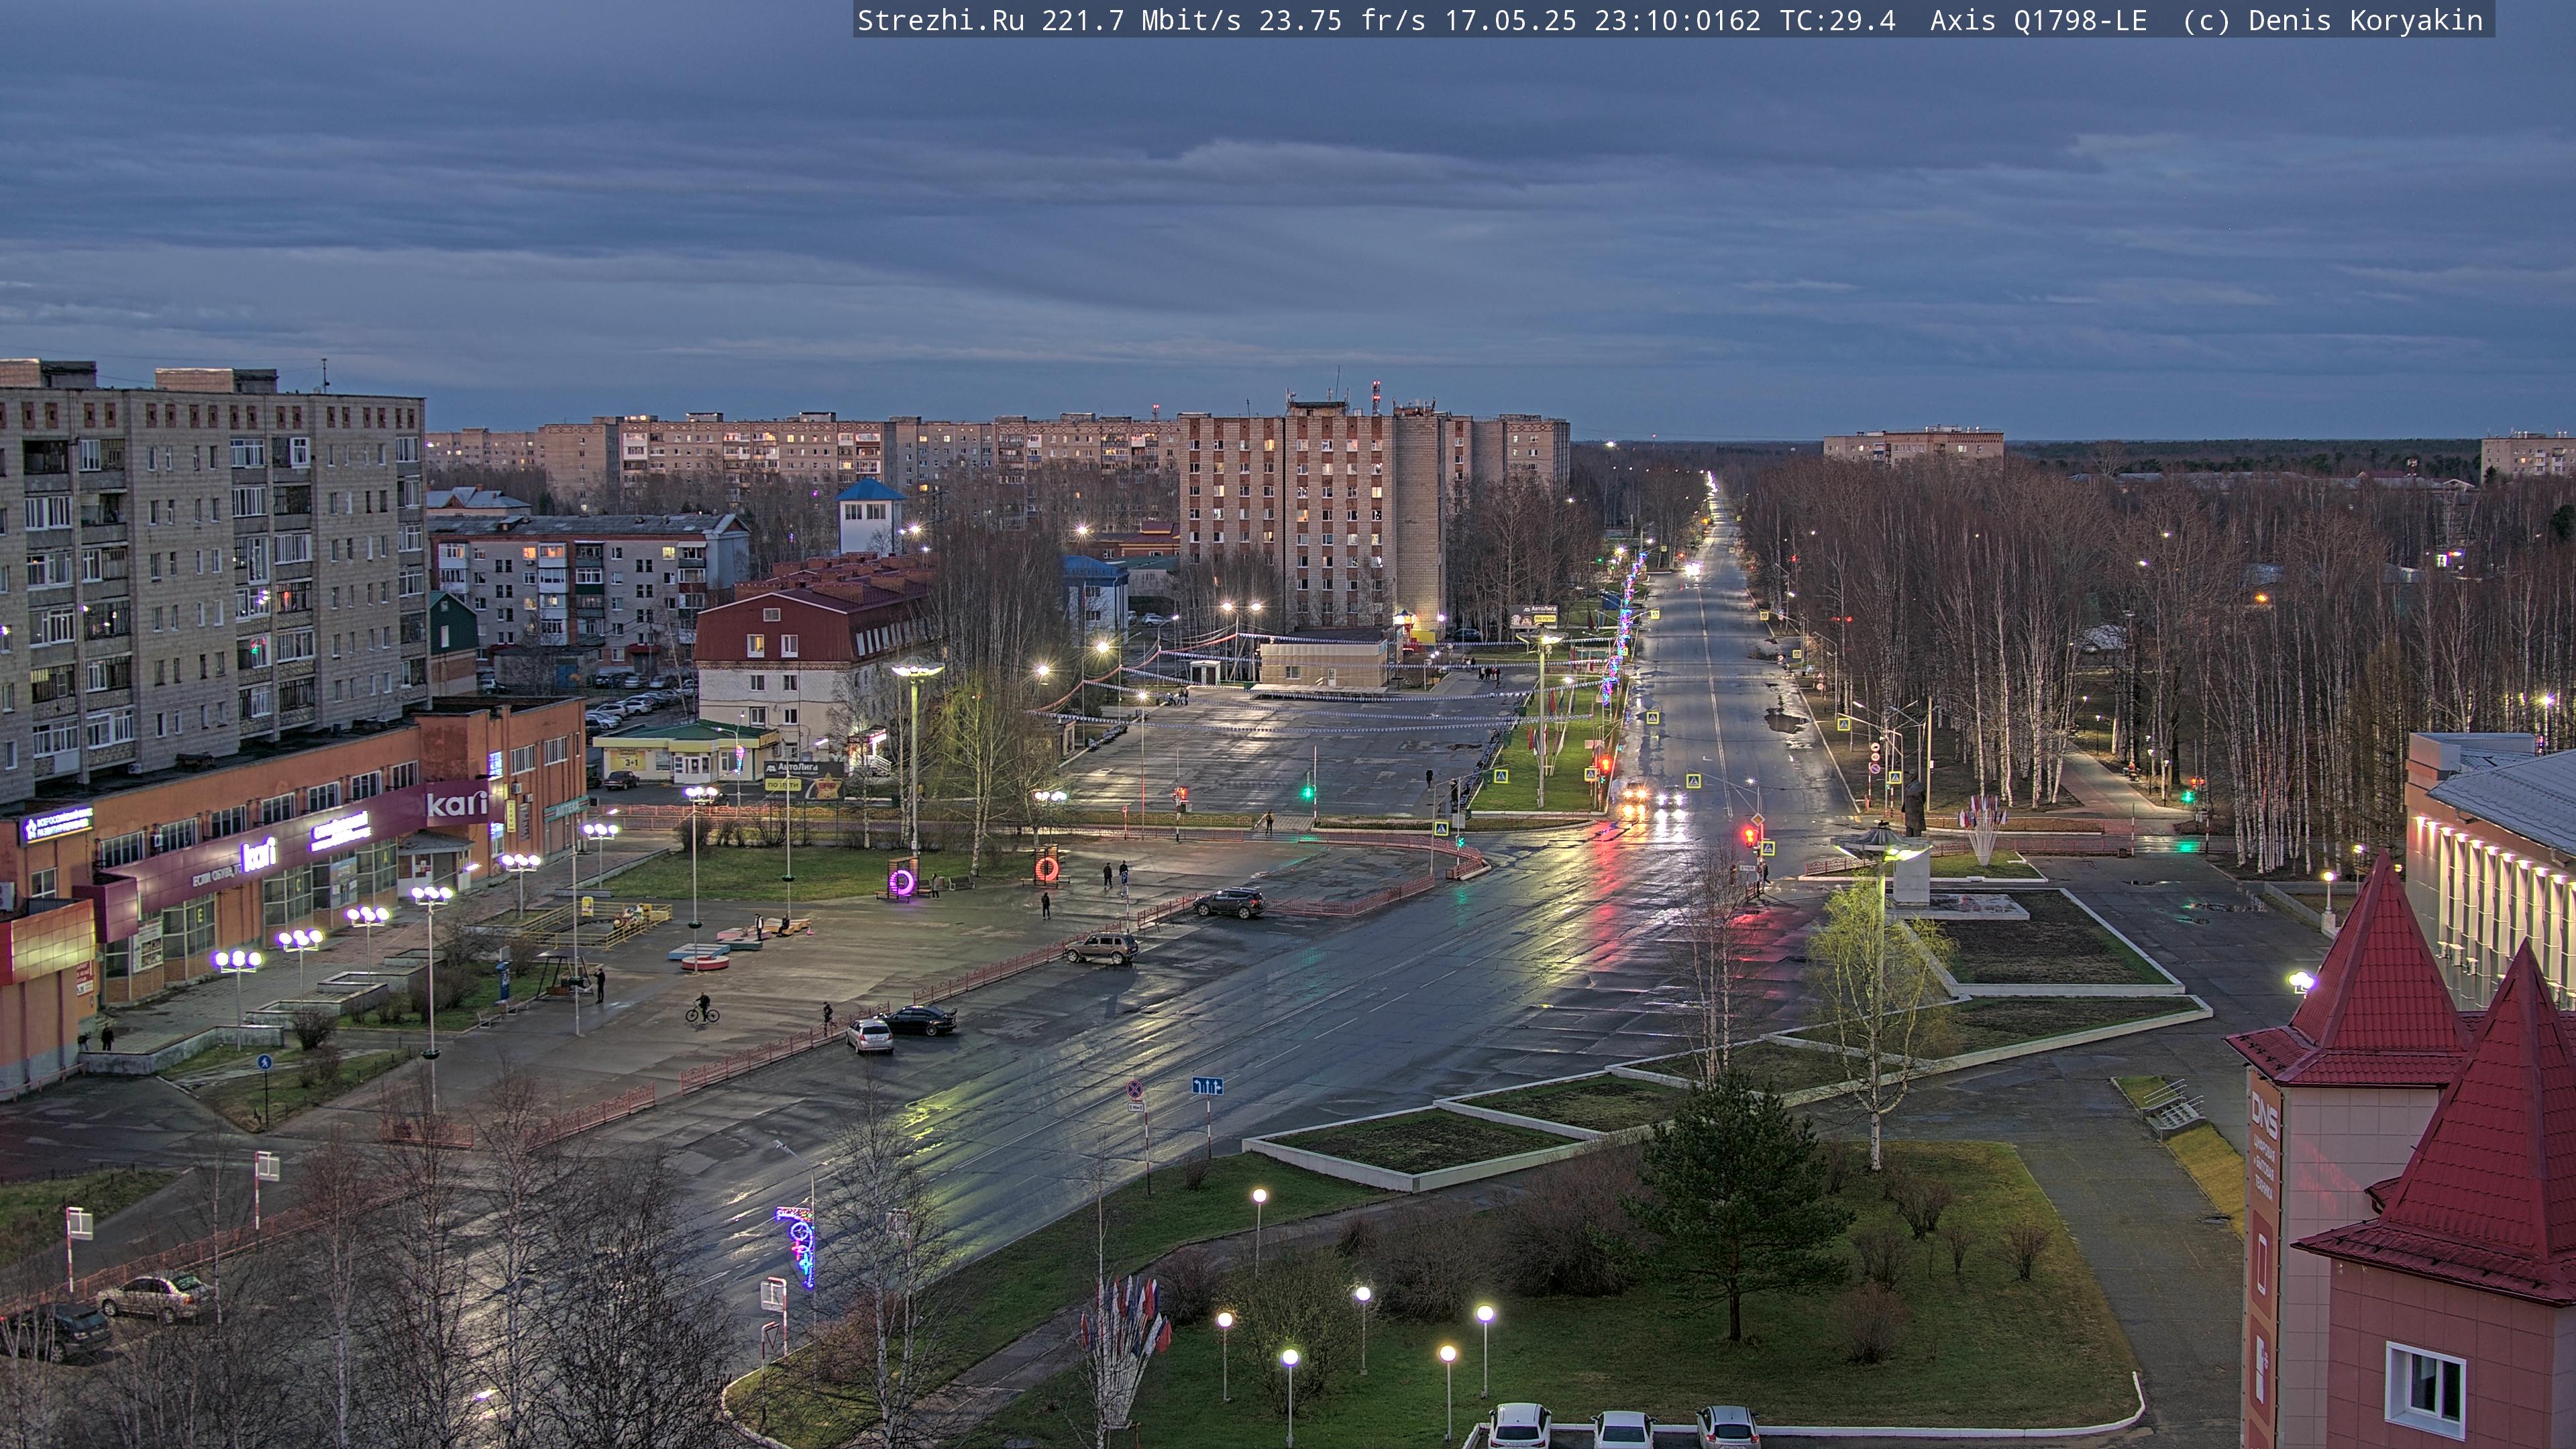Click the large kari sign on storefront corner
The width and height of the screenshot is (2576, 1449).
(457, 803)
